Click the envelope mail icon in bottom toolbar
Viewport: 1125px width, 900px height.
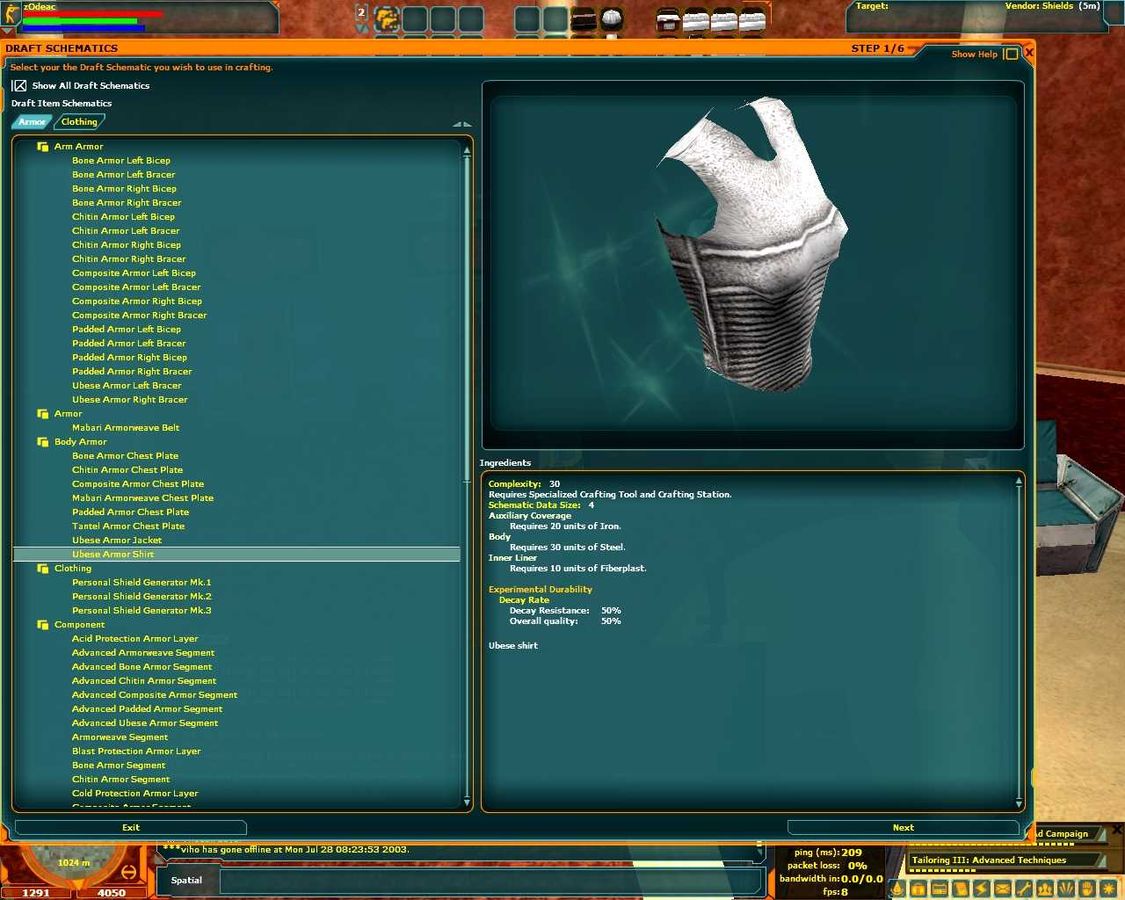tap(1002, 889)
